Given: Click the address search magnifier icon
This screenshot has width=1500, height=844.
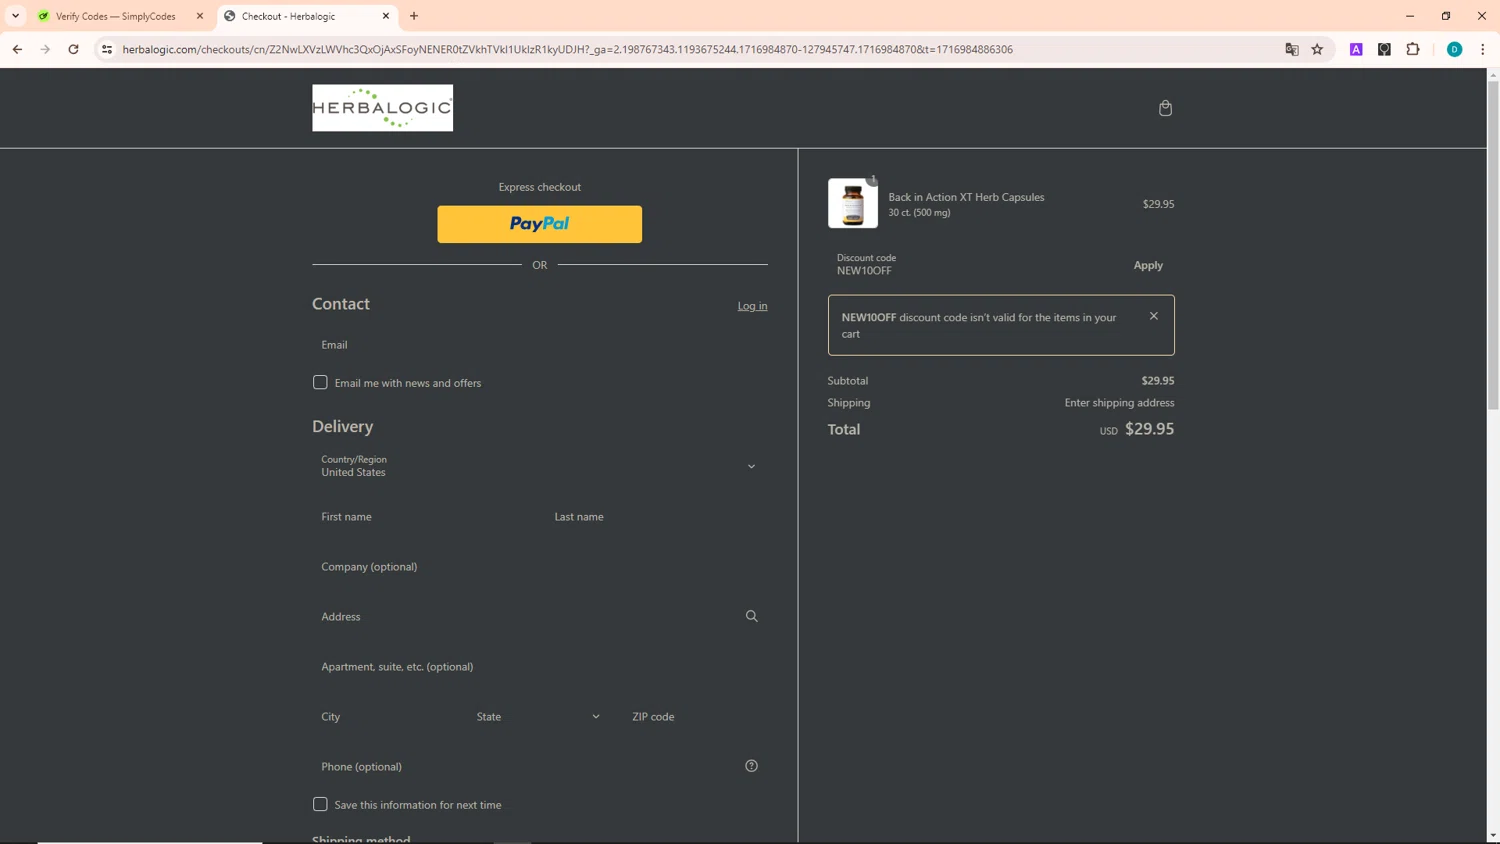Looking at the screenshot, I should [x=751, y=616].
